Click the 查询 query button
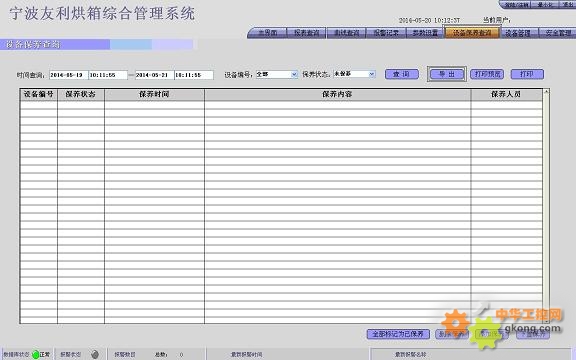The image size is (576, 360). [402, 74]
